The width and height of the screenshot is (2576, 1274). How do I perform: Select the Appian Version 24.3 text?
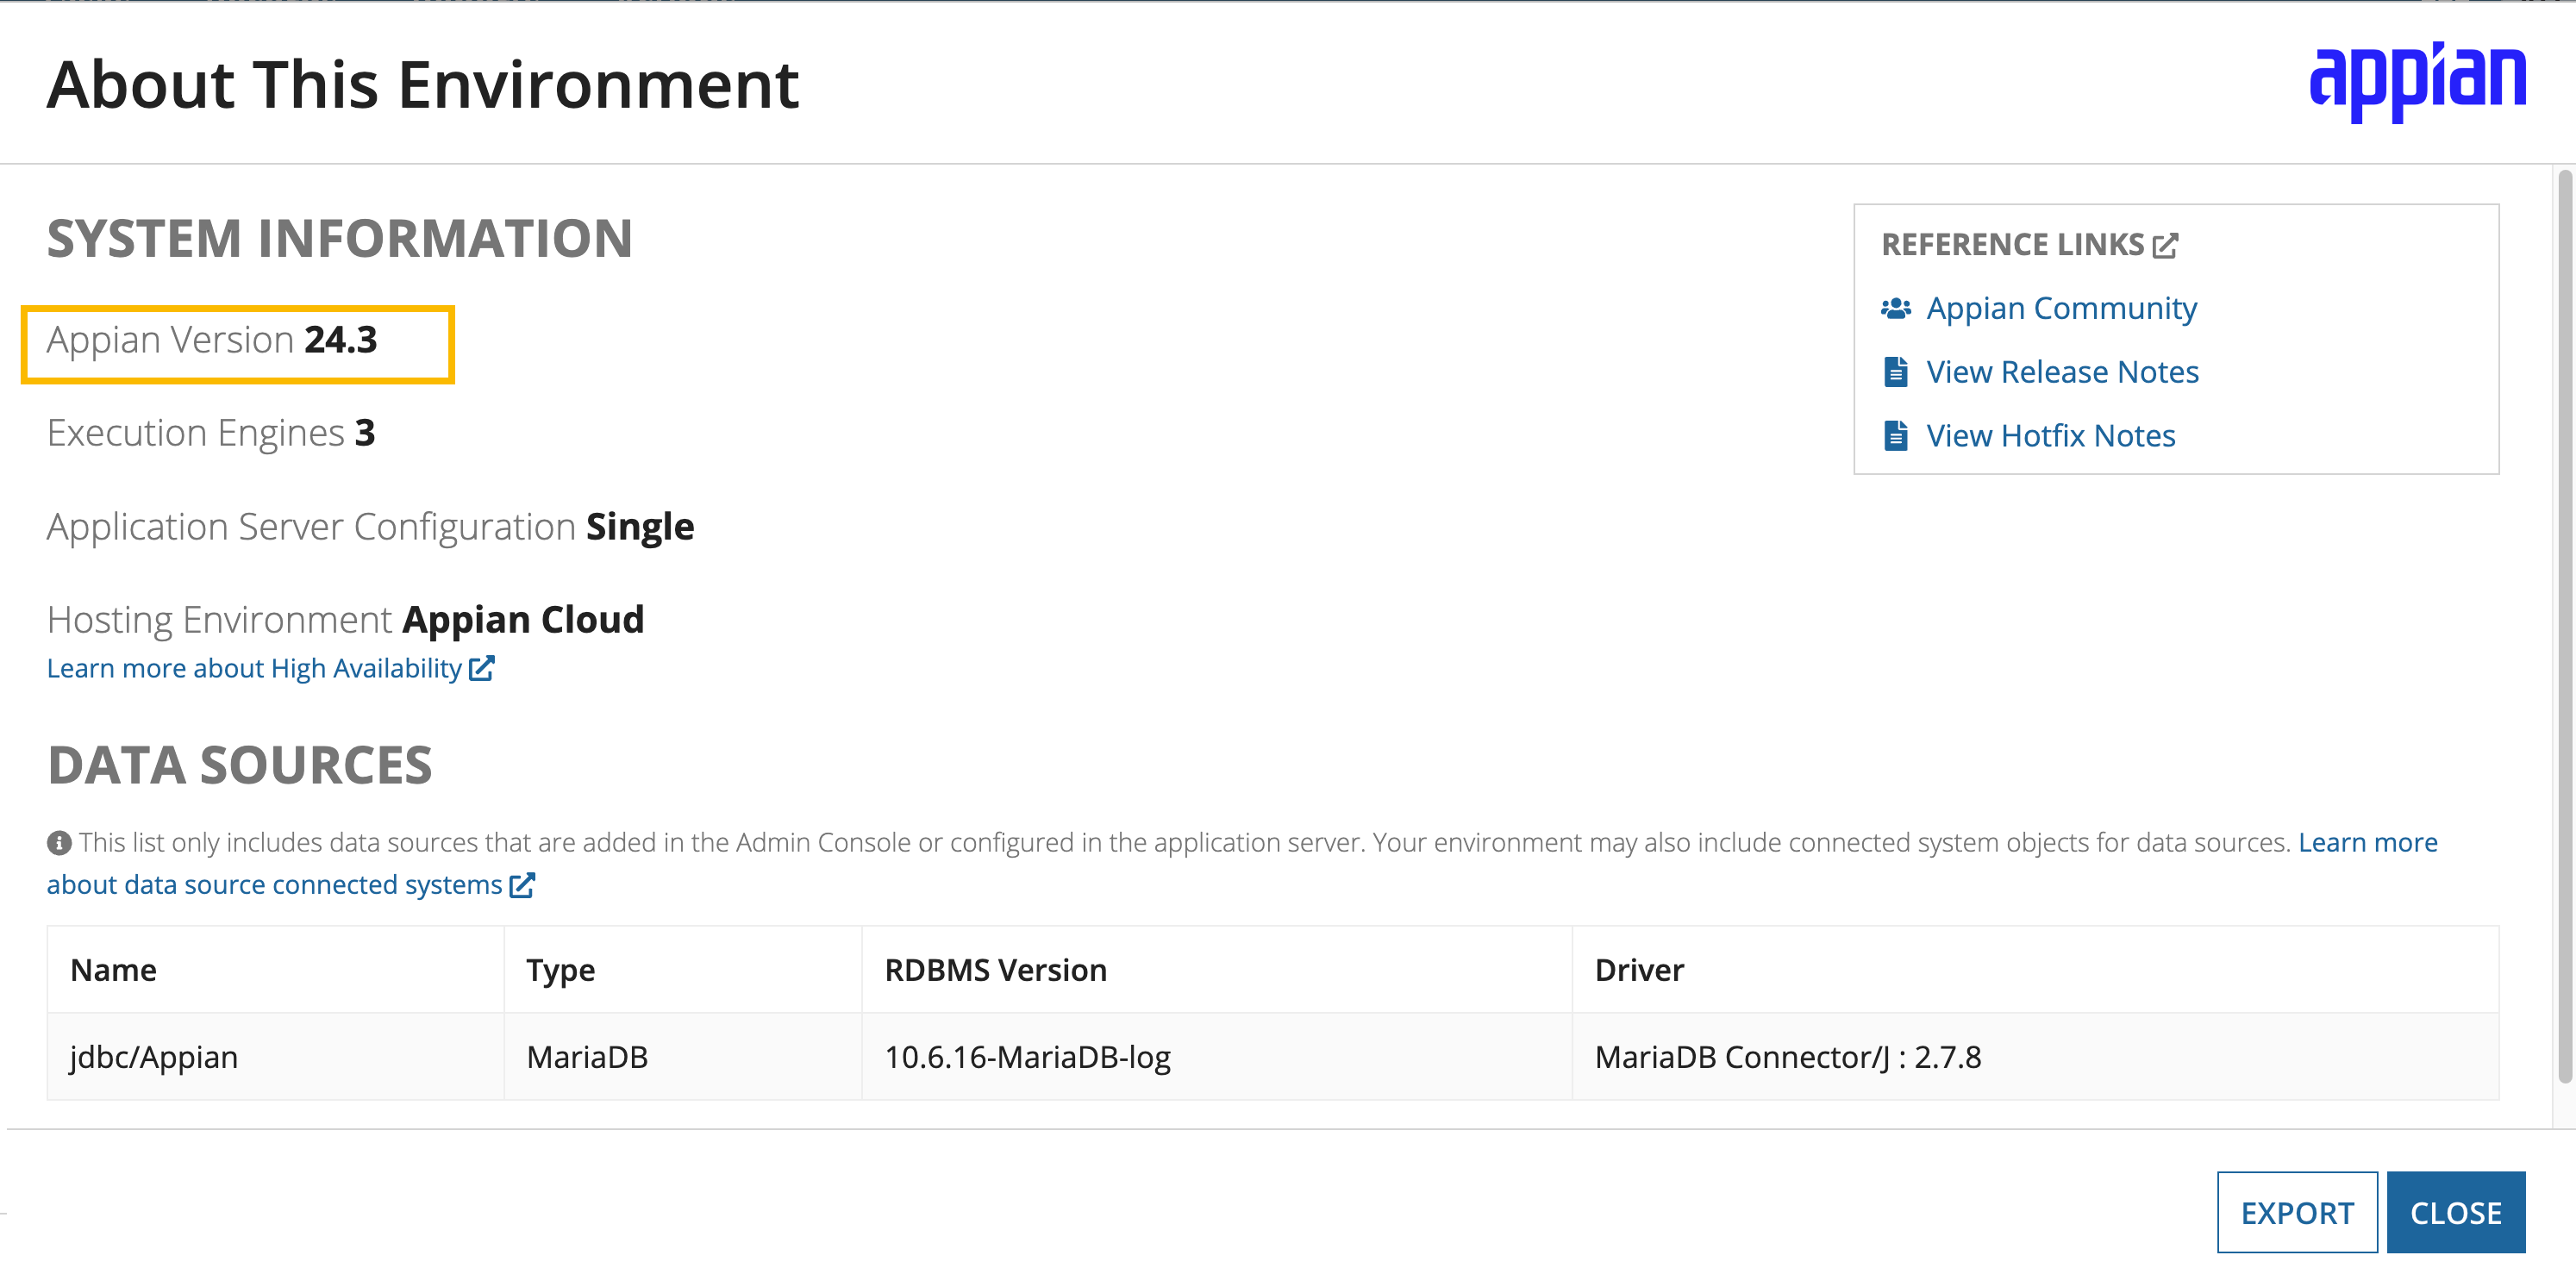click(212, 340)
